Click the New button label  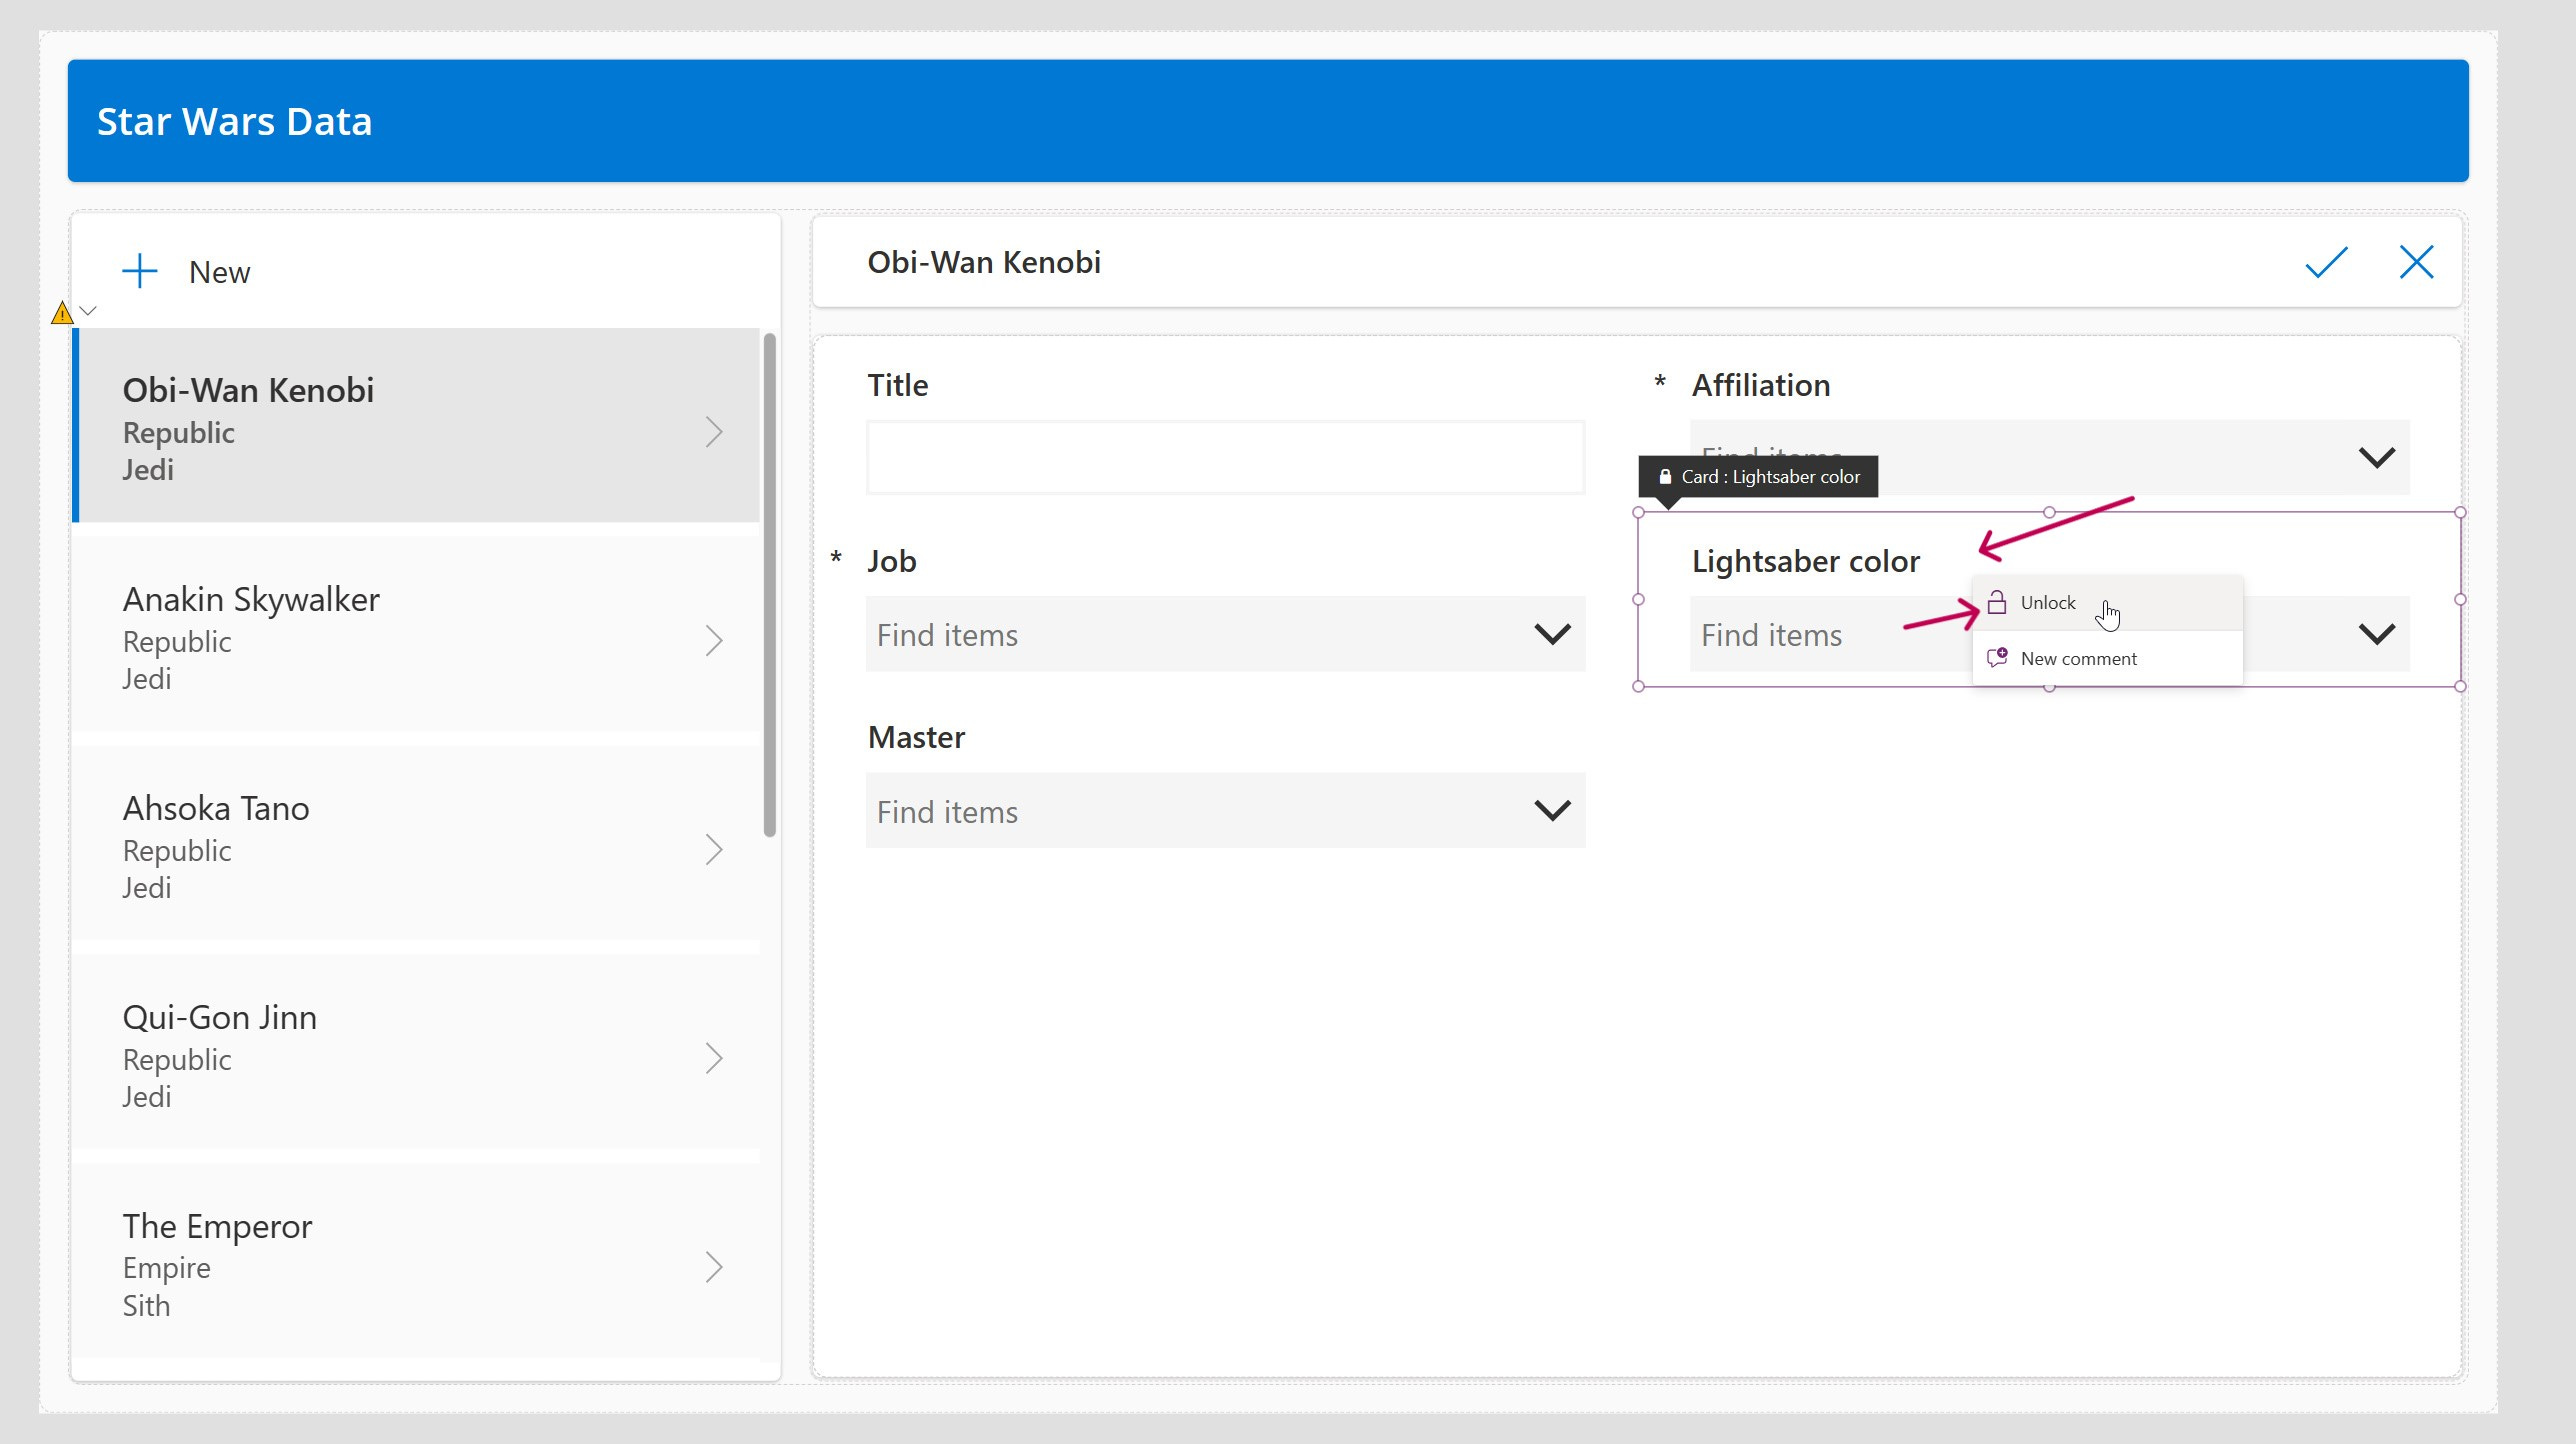click(x=219, y=272)
